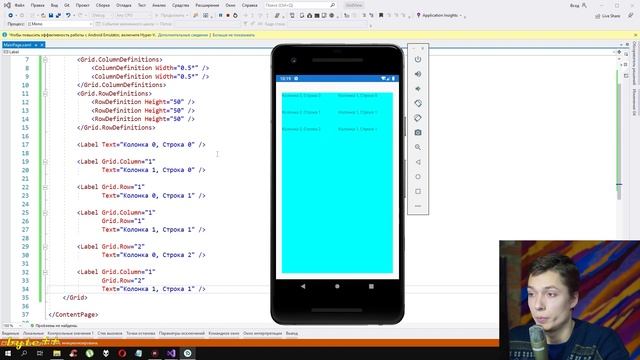Click the Save All icon in toolbar
Viewport: 640px width, 360px height.
58,15
